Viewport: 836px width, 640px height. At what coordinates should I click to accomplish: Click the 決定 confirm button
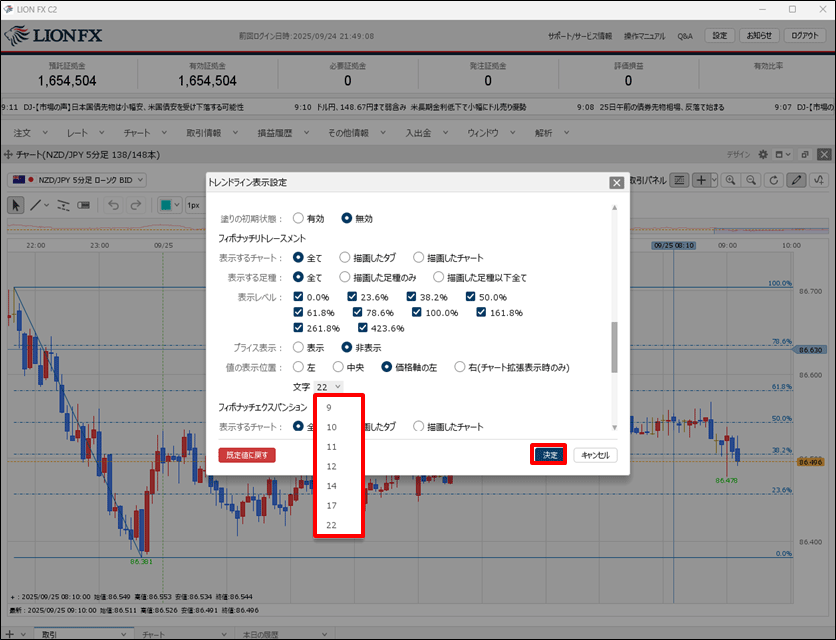coord(549,455)
